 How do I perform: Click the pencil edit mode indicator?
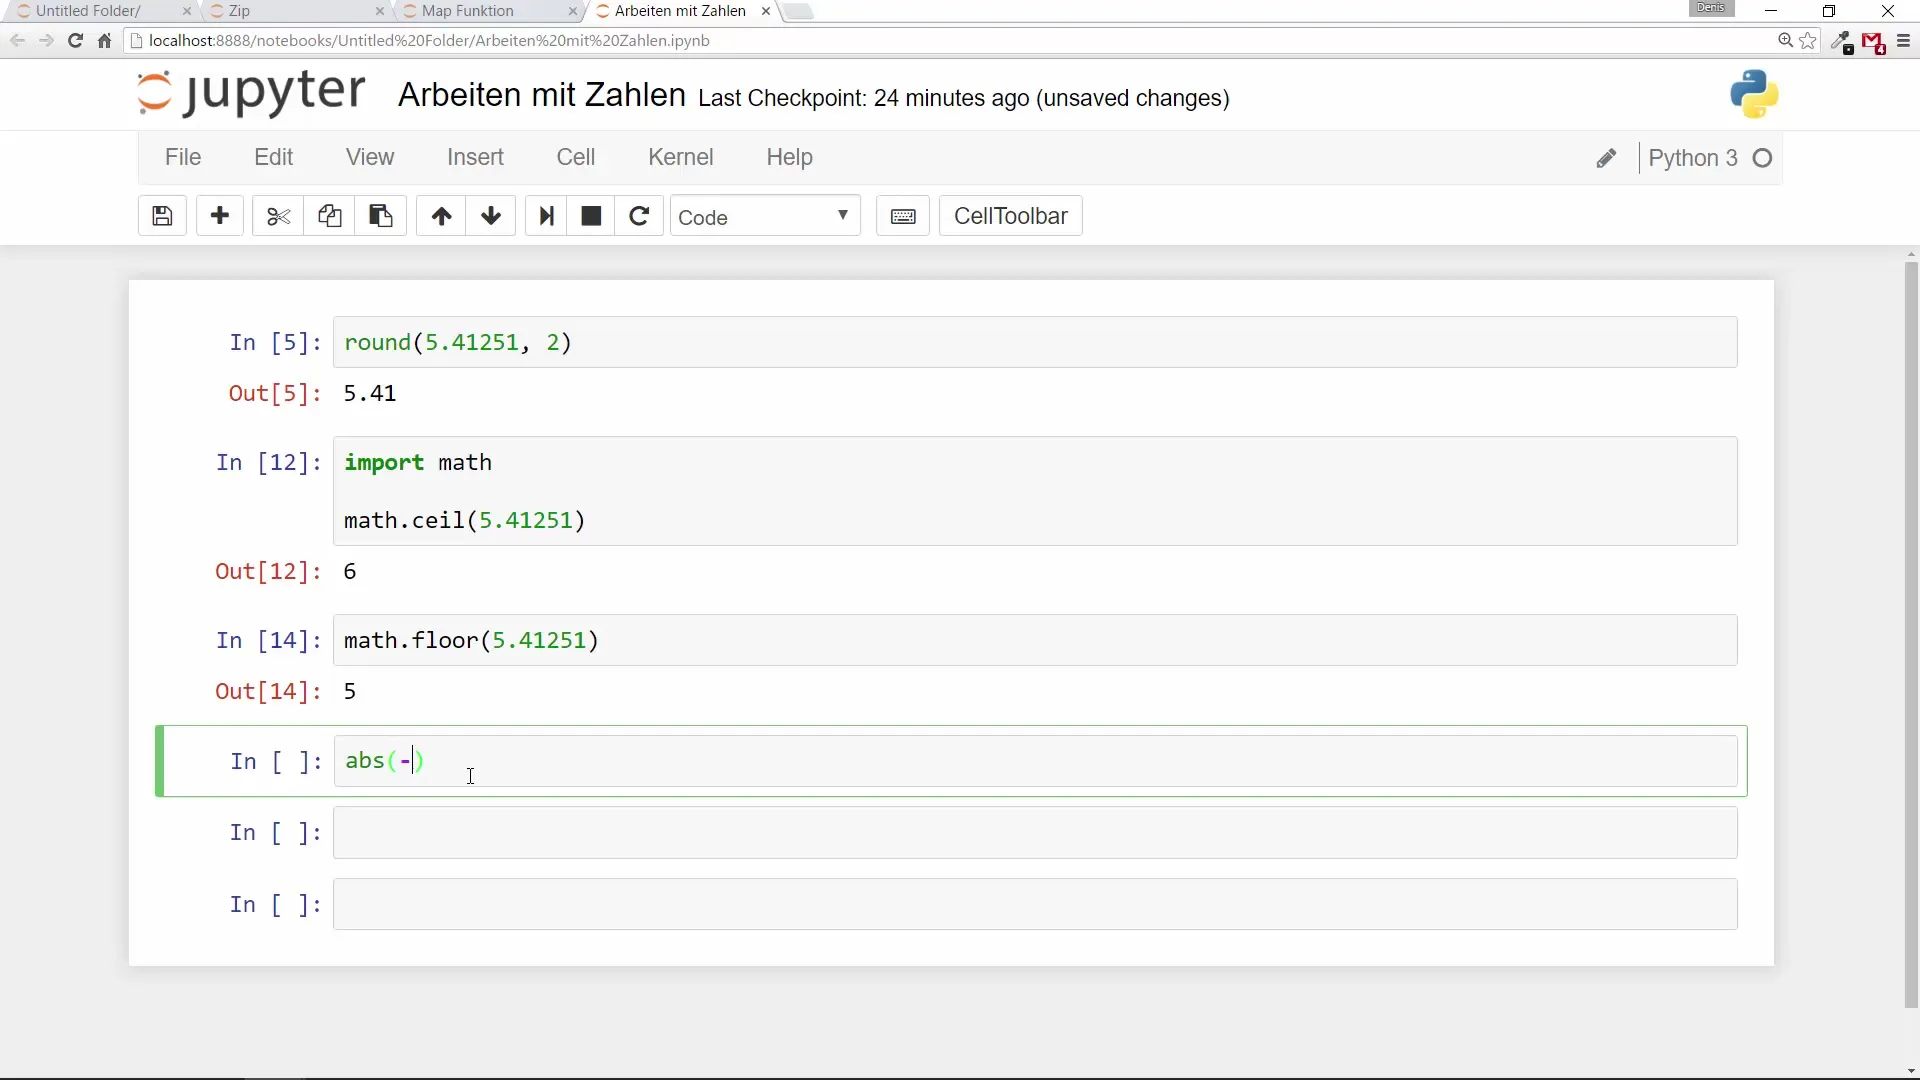[x=1606, y=158]
